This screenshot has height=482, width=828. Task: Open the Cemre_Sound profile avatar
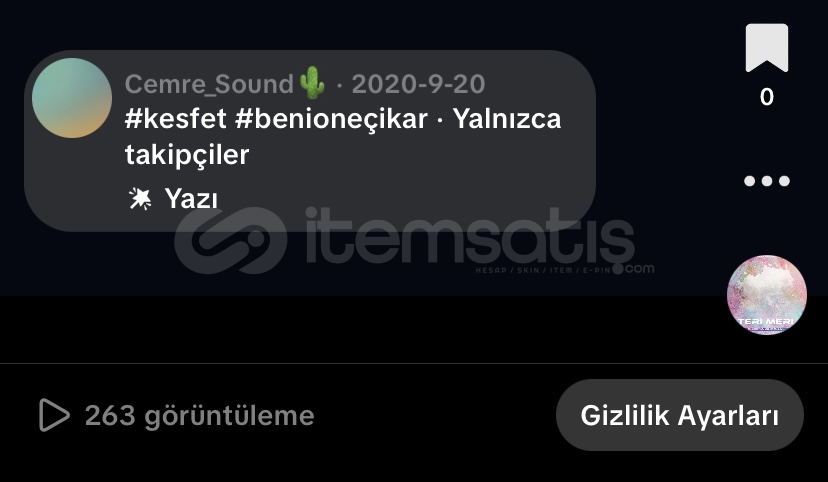click(x=72, y=98)
